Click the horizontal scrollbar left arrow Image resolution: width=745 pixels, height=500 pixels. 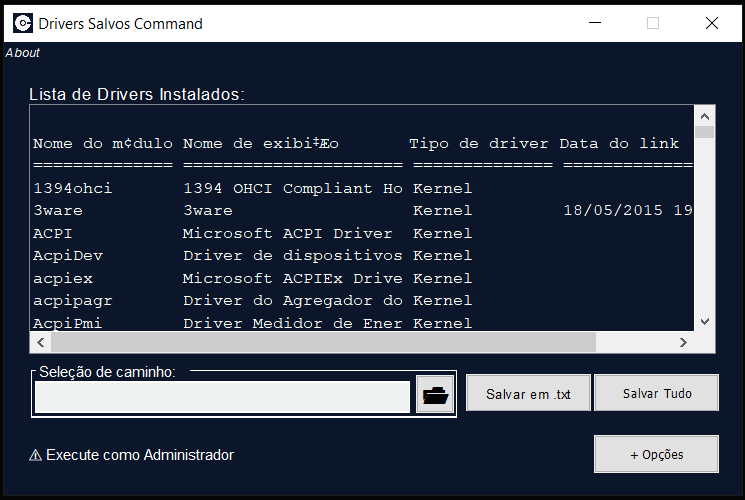click(41, 342)
